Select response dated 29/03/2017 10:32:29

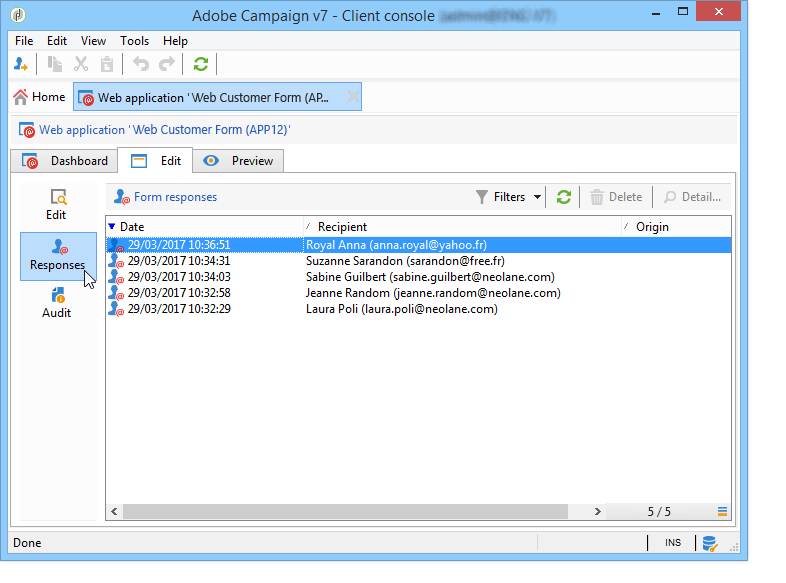179,309
